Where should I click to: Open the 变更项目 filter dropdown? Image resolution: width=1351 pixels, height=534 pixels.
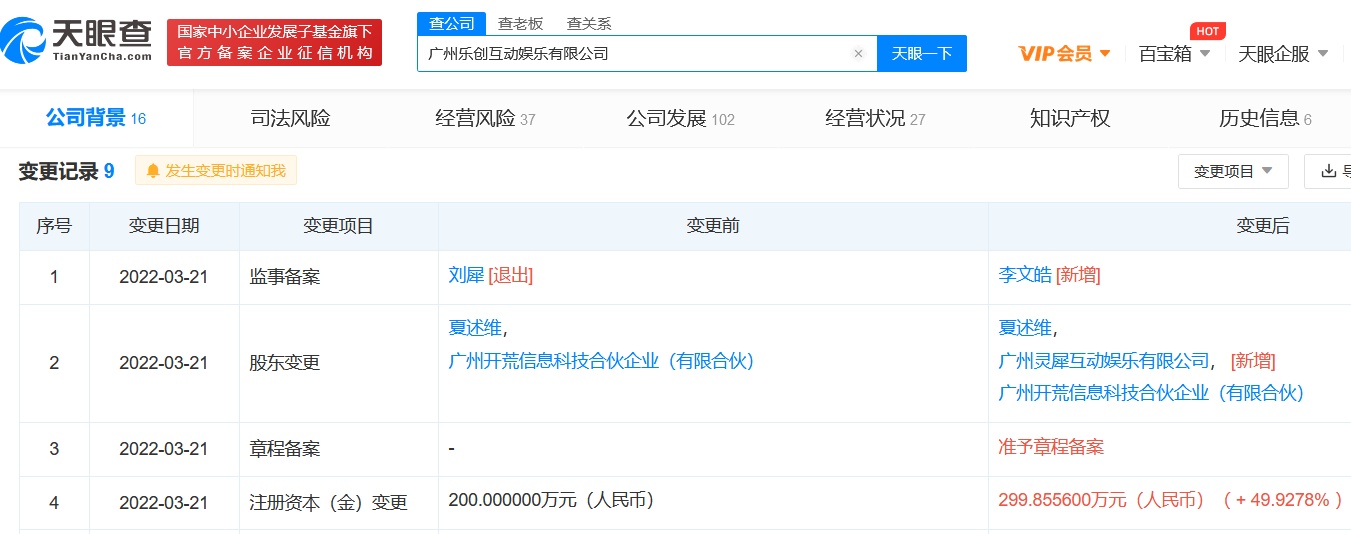click(x=1233, y=171)
